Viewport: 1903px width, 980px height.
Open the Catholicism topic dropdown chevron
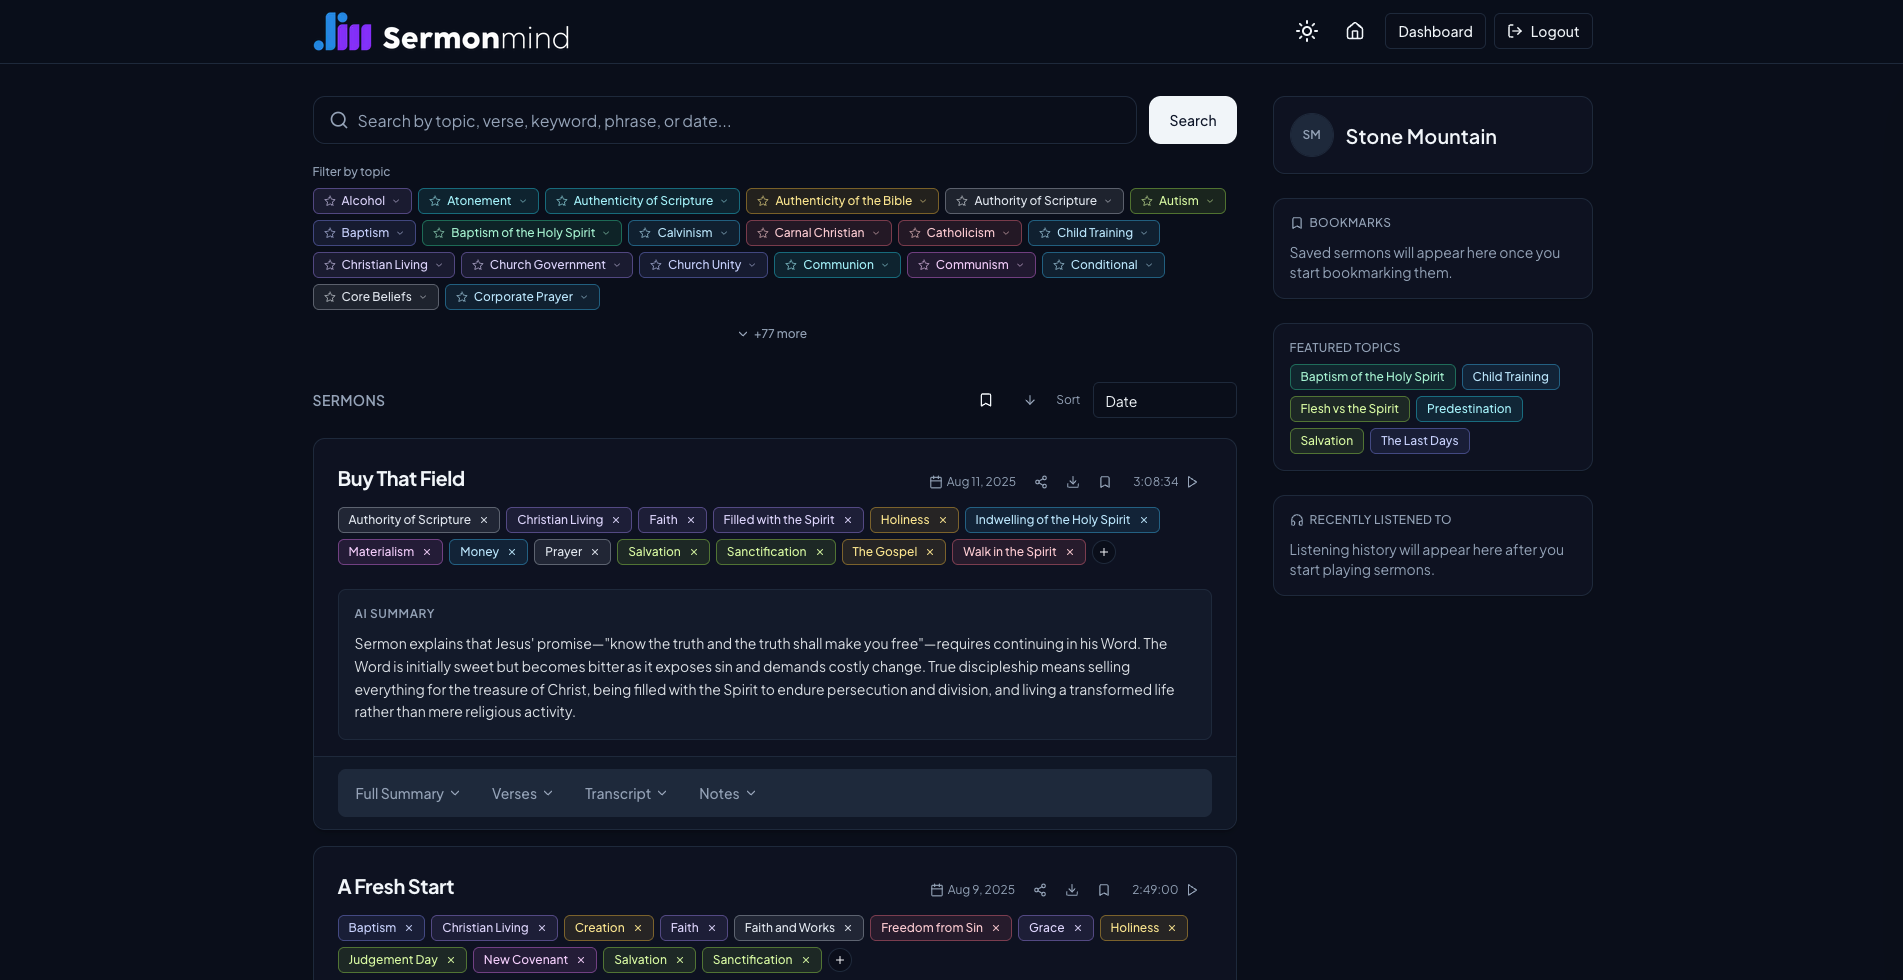point(1006,233)
